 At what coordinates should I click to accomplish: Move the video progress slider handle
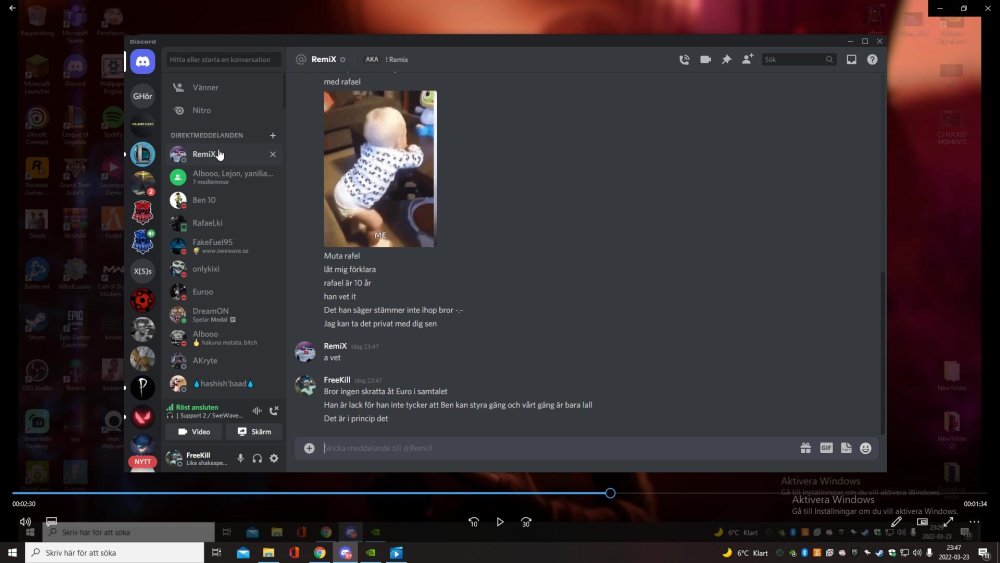610,493
